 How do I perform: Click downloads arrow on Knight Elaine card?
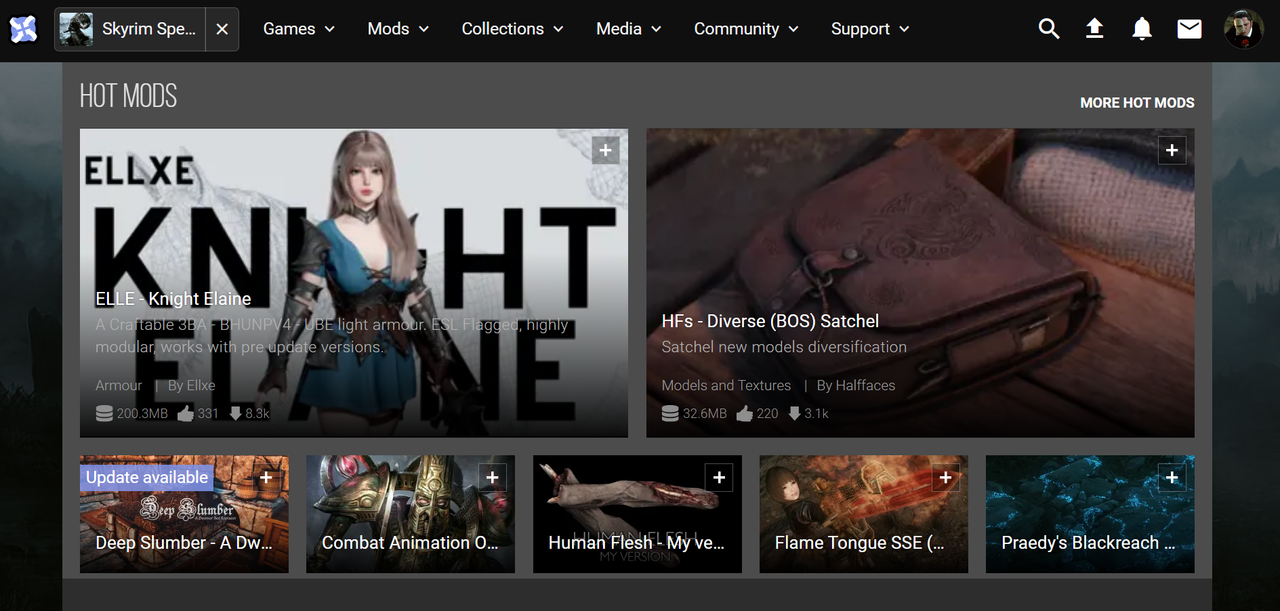tap(235, 413)
